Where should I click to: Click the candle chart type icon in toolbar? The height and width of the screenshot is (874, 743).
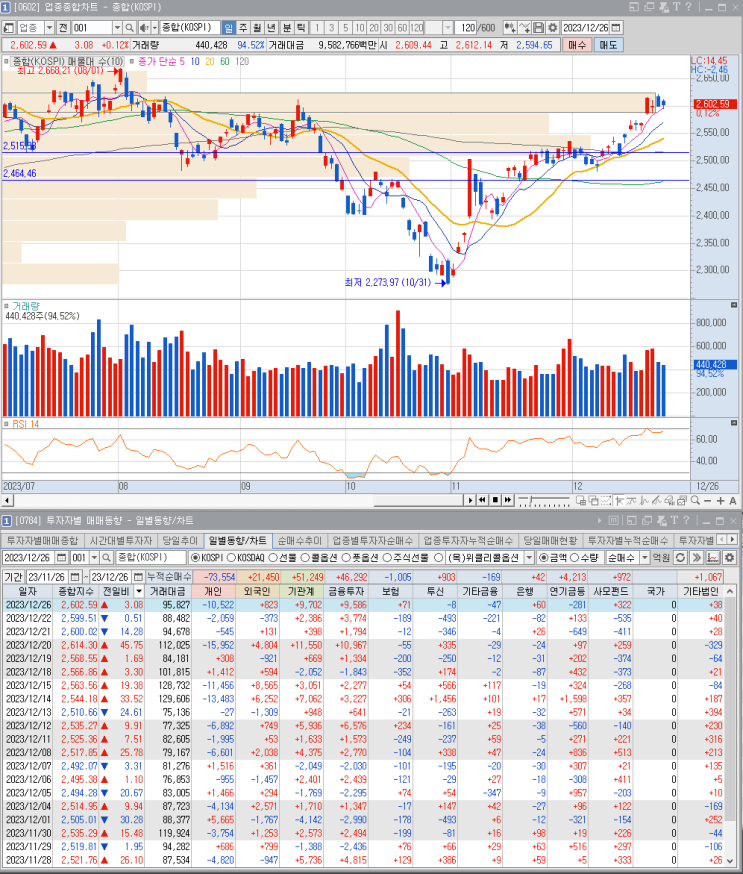click(x=509, y=27)
